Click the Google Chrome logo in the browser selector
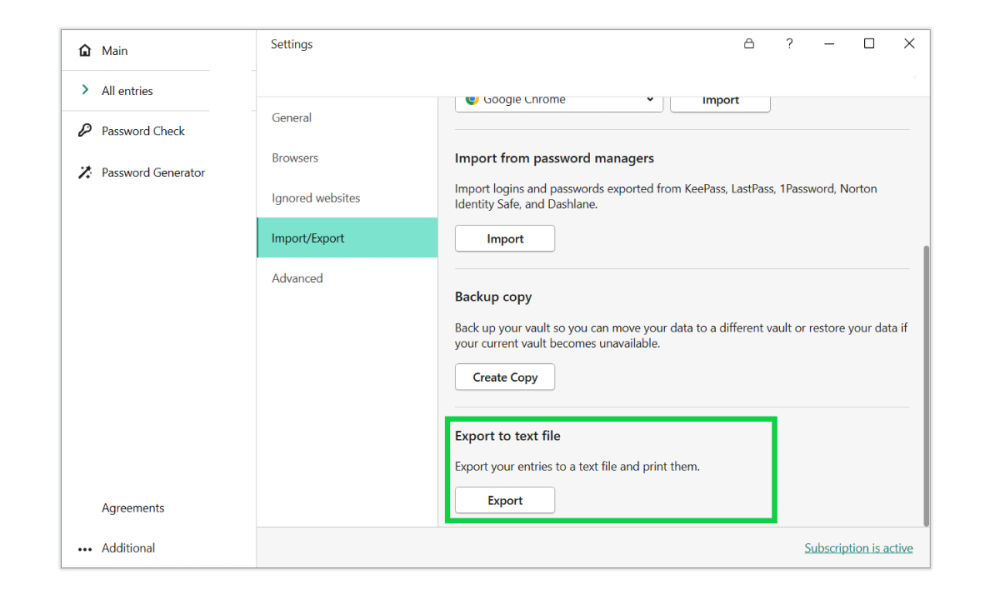The height and width of the screenshot is (605, 1000). coord(472,100)
